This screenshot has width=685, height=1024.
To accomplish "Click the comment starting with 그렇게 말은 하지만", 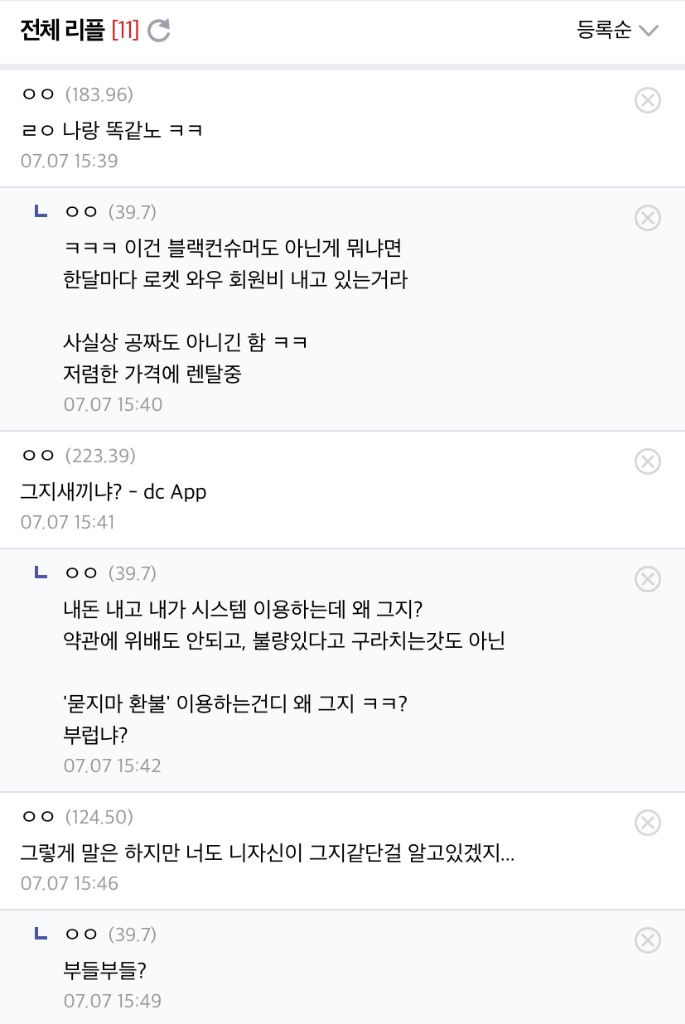I will [x=268, y=853].
